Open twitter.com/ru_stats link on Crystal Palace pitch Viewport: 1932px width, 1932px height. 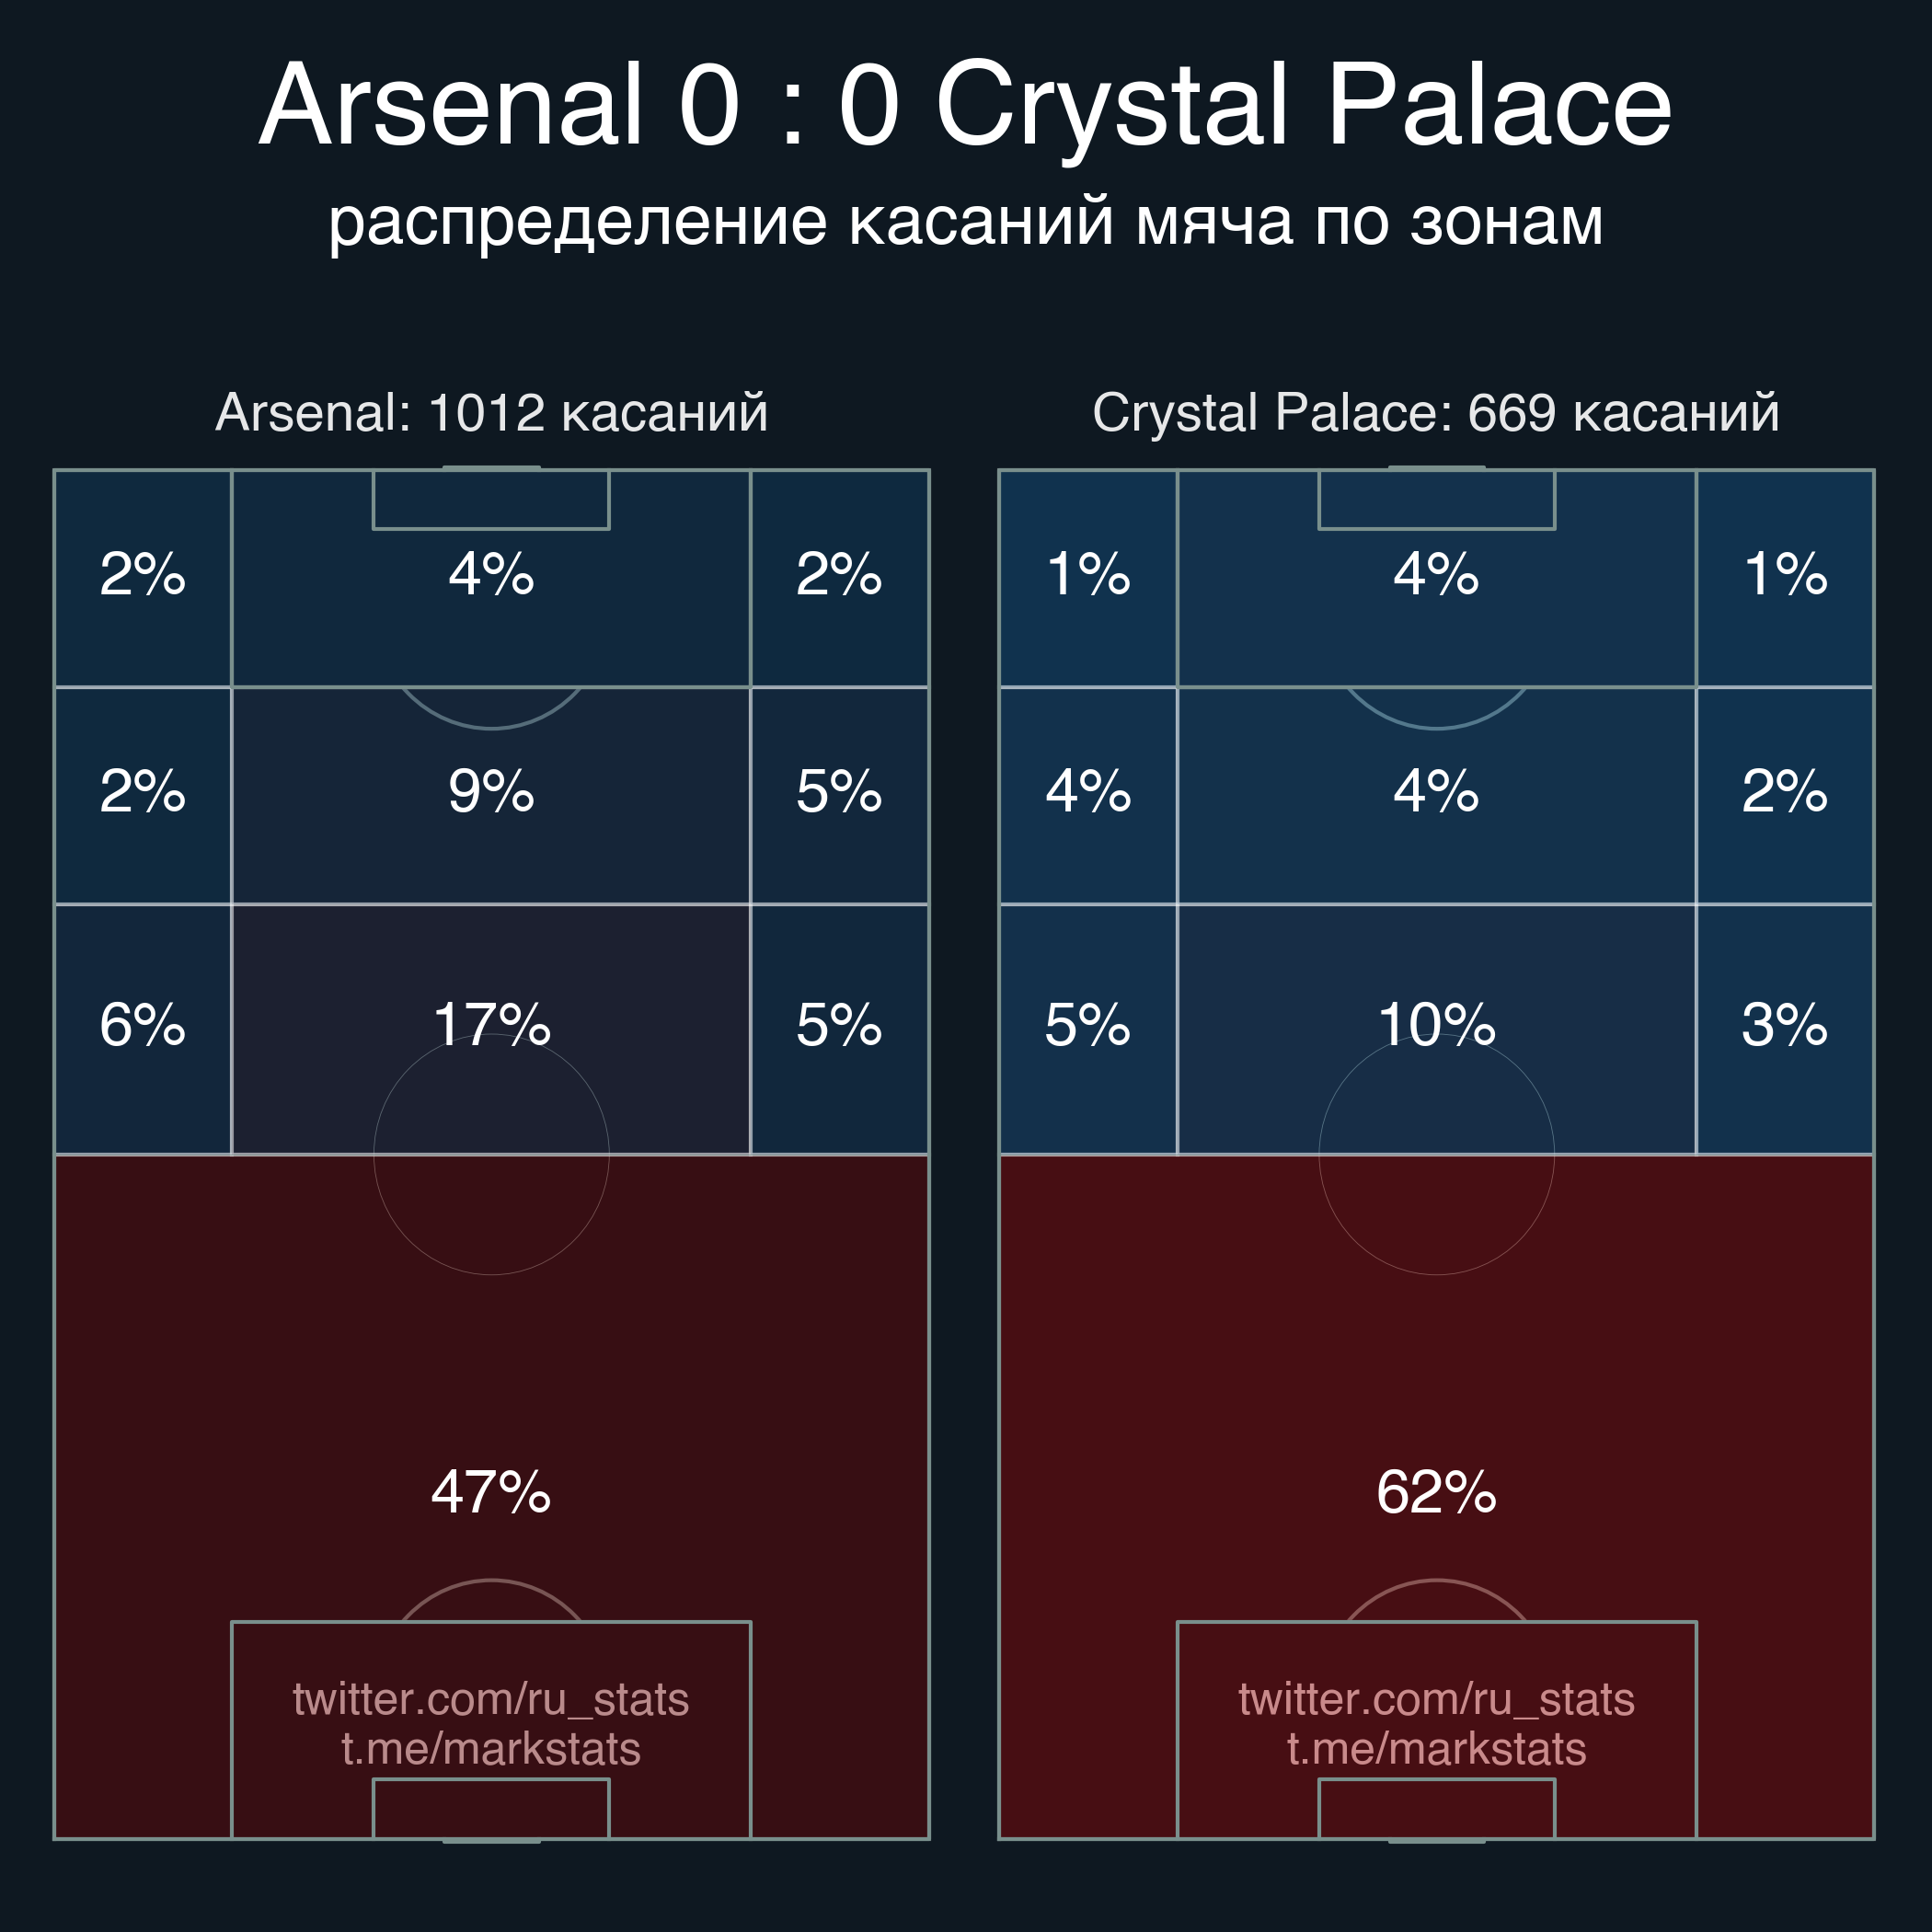[x=1436, y=1699]
